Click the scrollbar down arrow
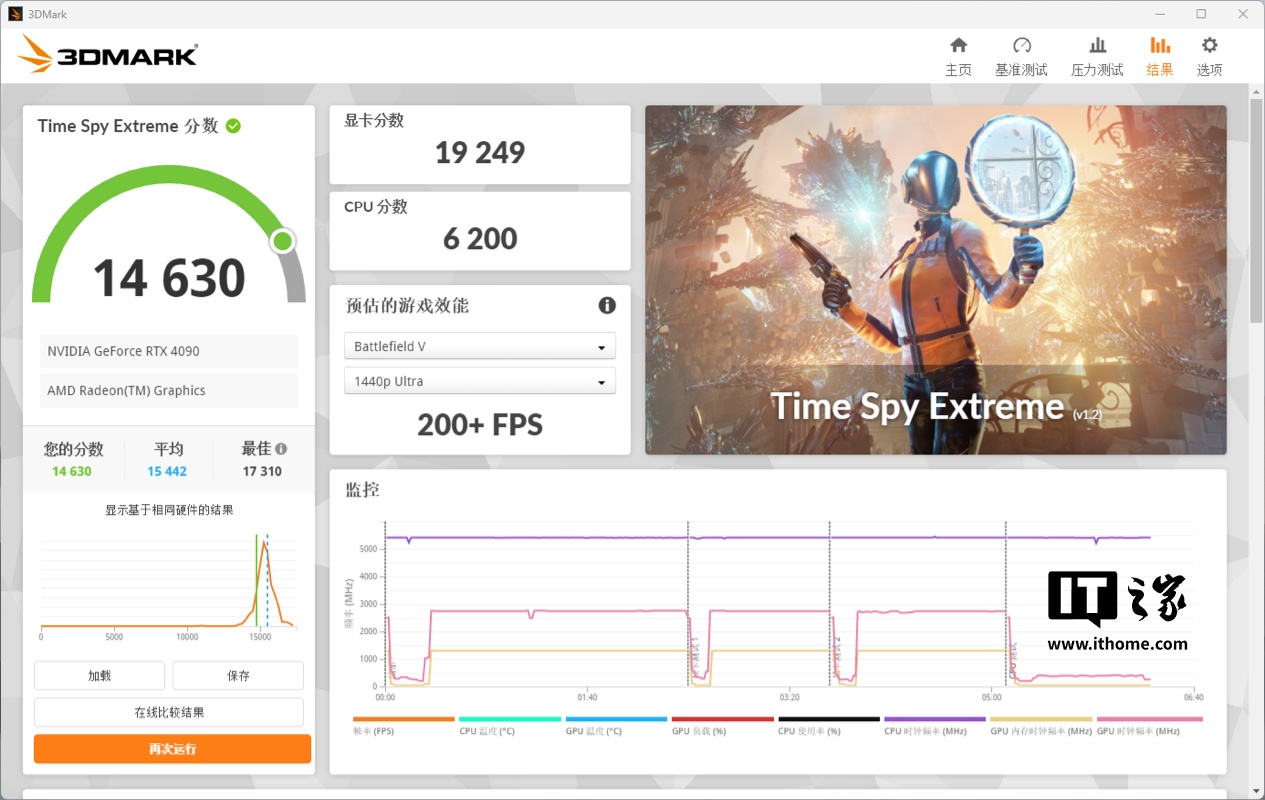 (x=1256, y=791)
